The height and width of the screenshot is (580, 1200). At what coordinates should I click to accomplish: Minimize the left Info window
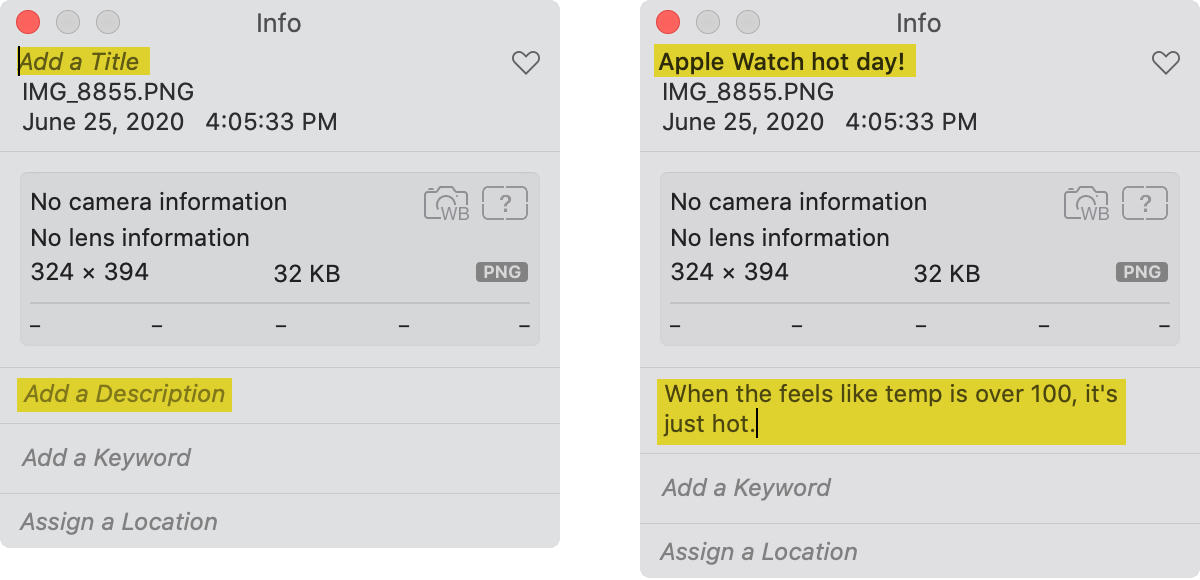[68, 22]
